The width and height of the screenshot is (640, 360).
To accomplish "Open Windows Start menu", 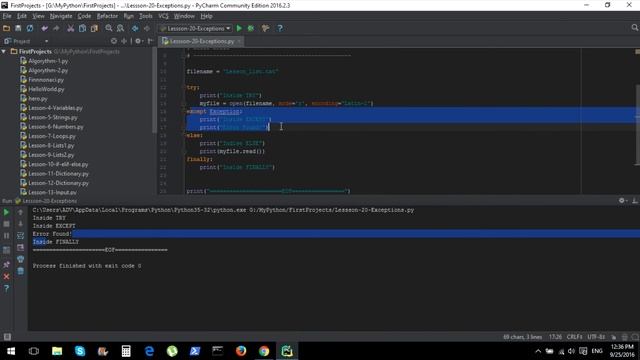I will pyautogui.click(x=11, y=351).
